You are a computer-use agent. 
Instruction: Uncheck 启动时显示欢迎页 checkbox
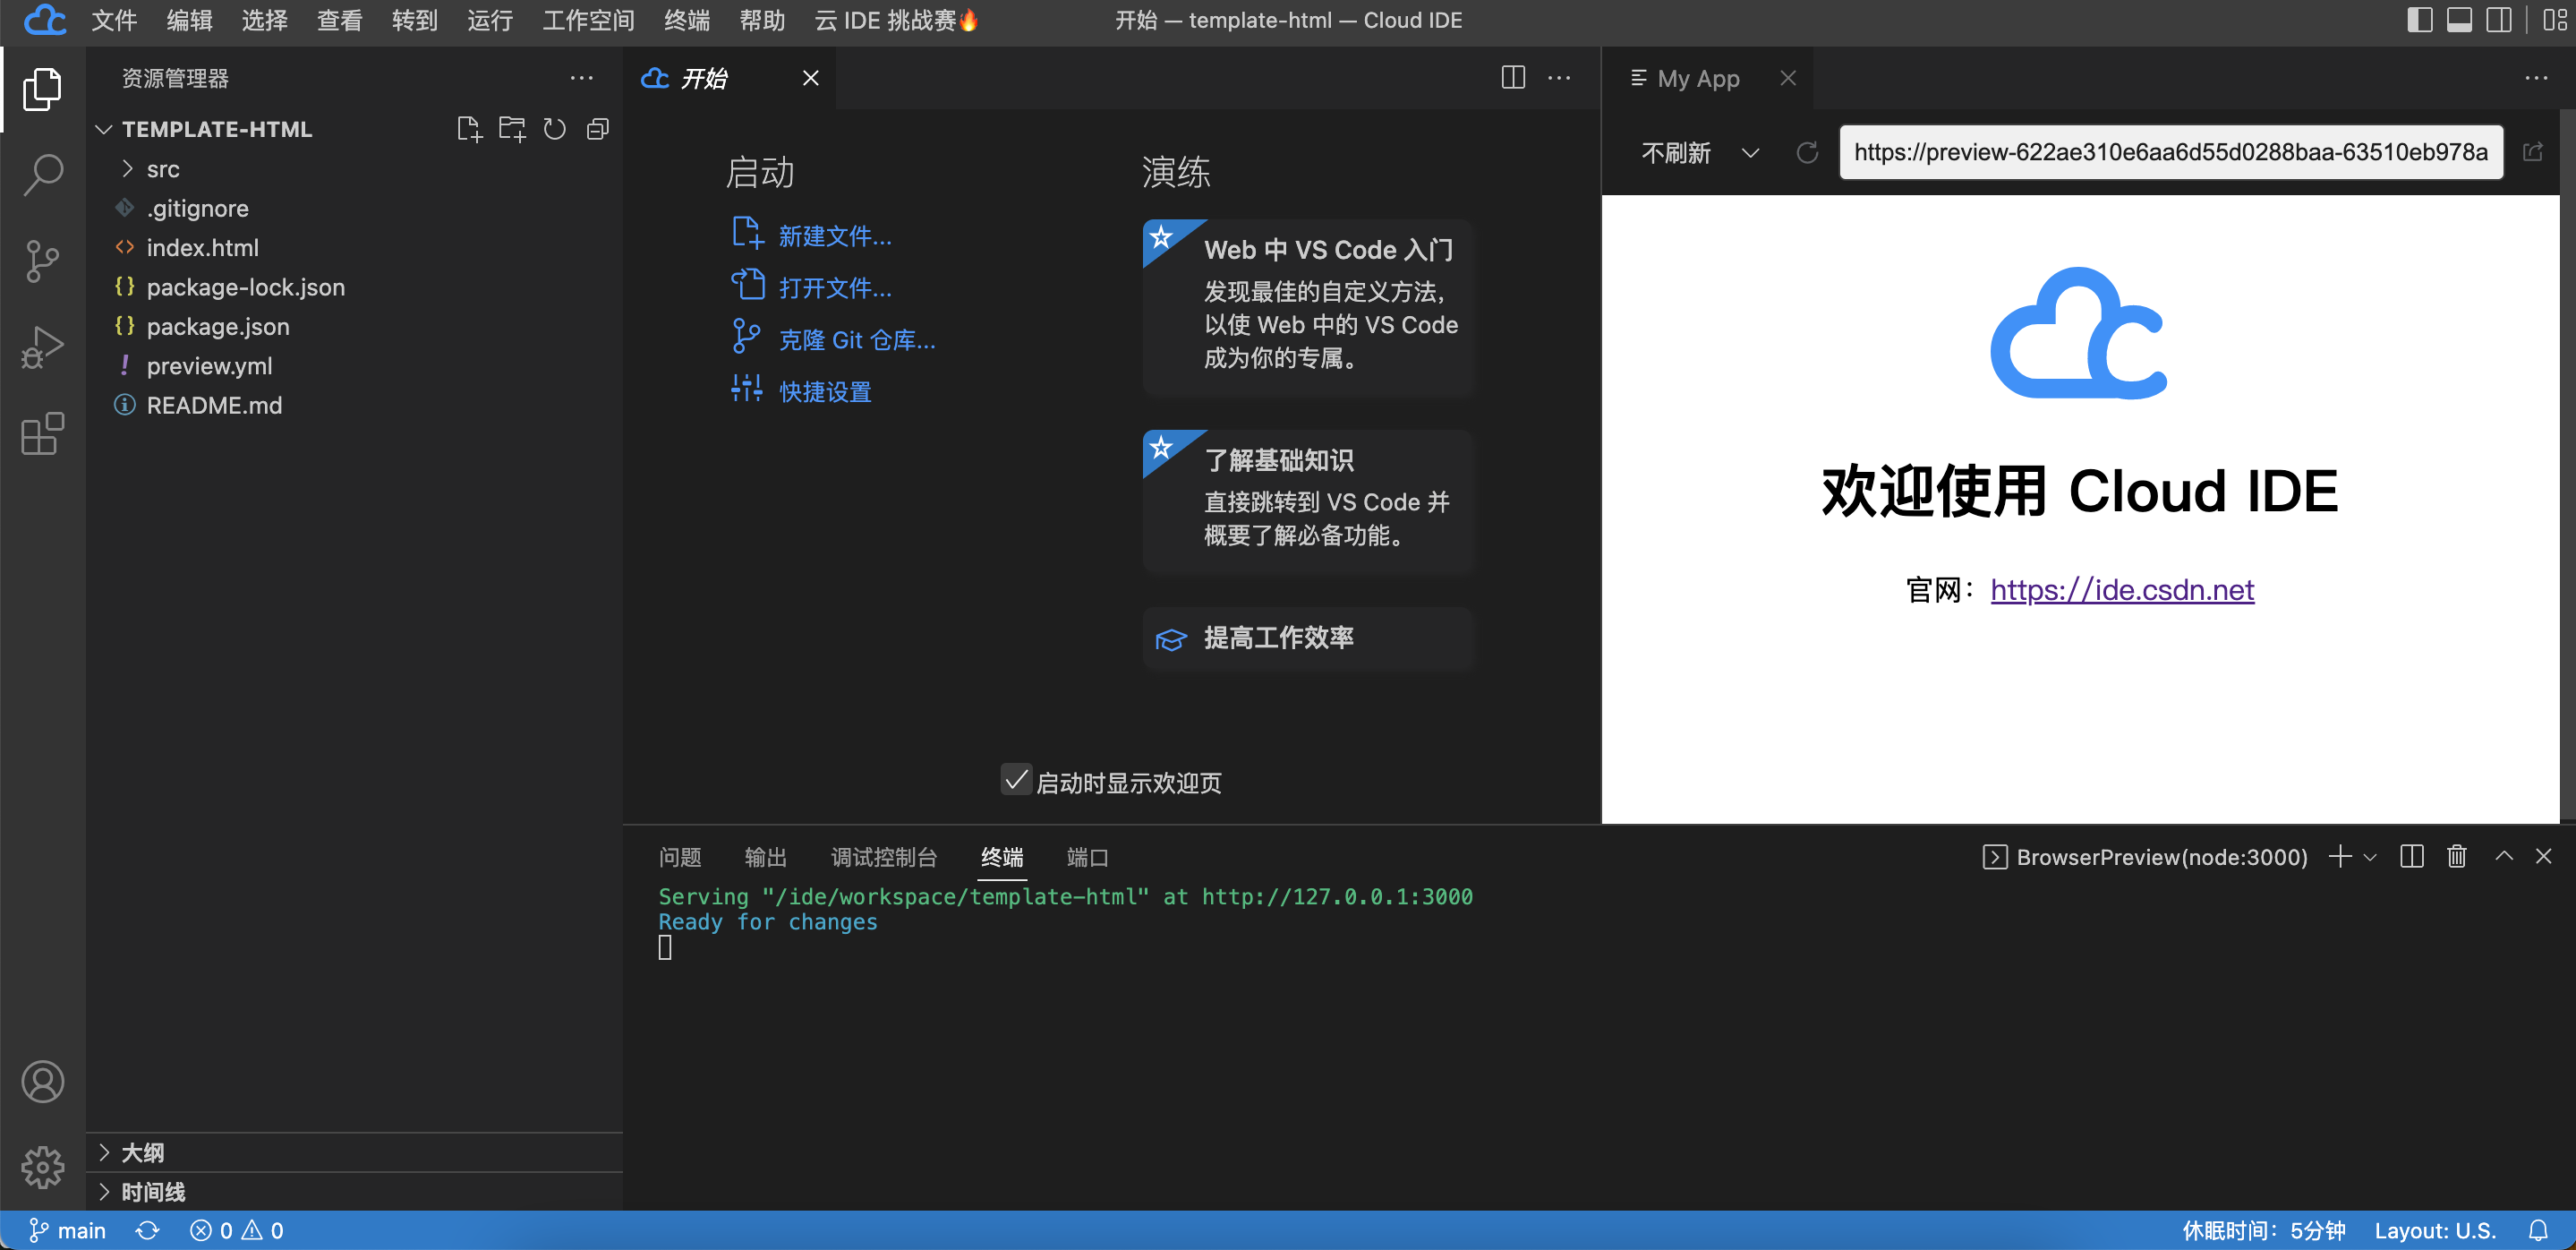click(x=1016, y=780)
